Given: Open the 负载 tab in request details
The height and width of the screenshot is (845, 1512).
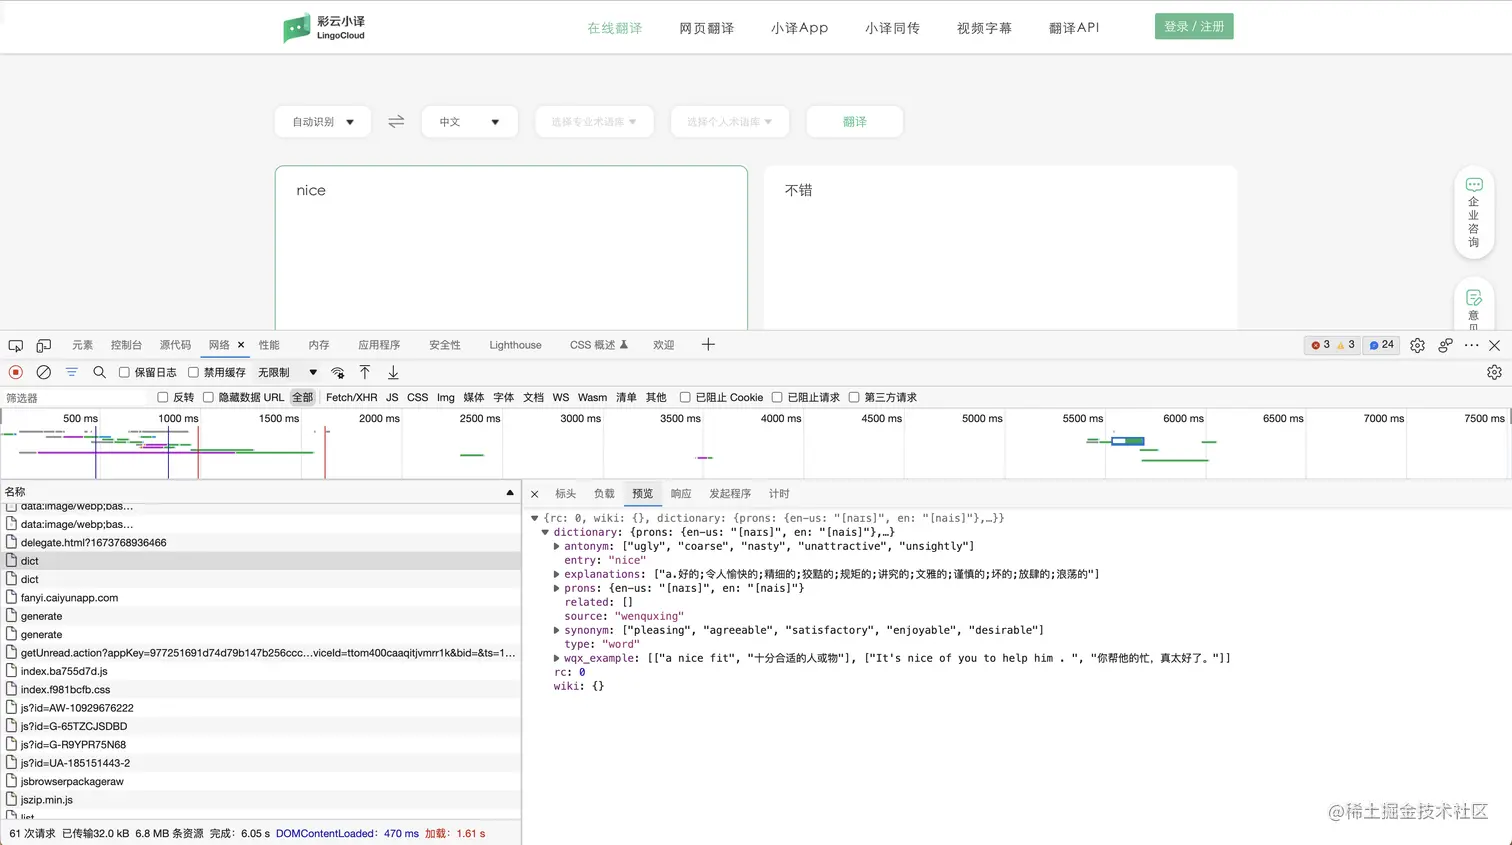Looking at the screenshot, I should coord(604,494).
